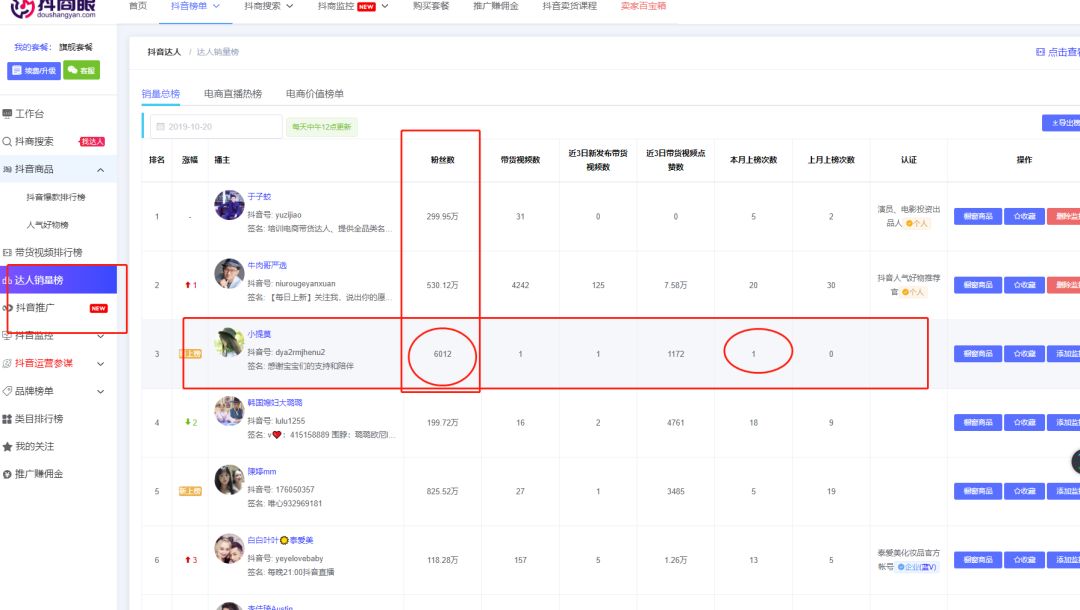
Task: Switch to the 电商价值榜单 tab
Action: [x=315, y=94]
